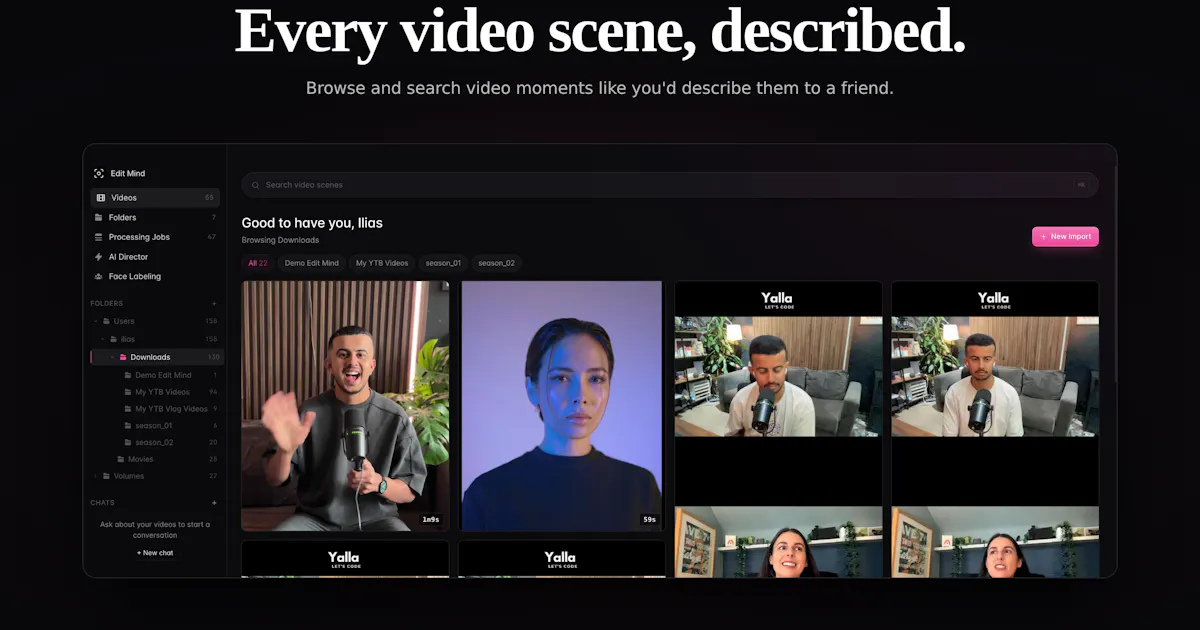Select the My YTB Videos folder icon in tree
Screen dimensions: 1200x630
128,392
